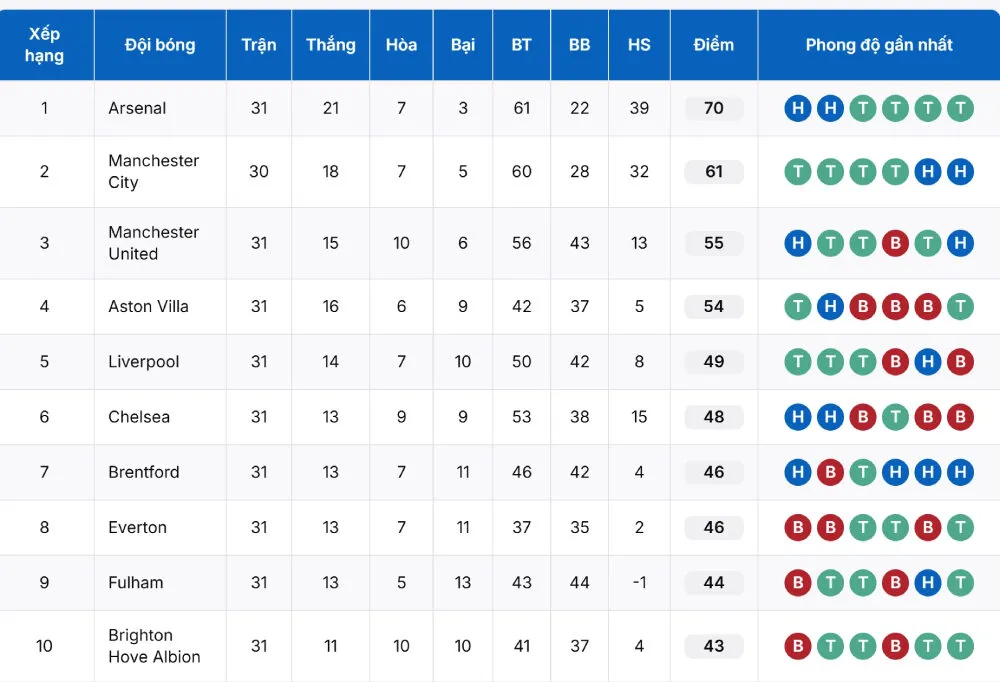Image resolution: width=1000 pixels, height=682 pixels.
Task: Select Brighton's first red B form badge
Action: pos(797,646)
